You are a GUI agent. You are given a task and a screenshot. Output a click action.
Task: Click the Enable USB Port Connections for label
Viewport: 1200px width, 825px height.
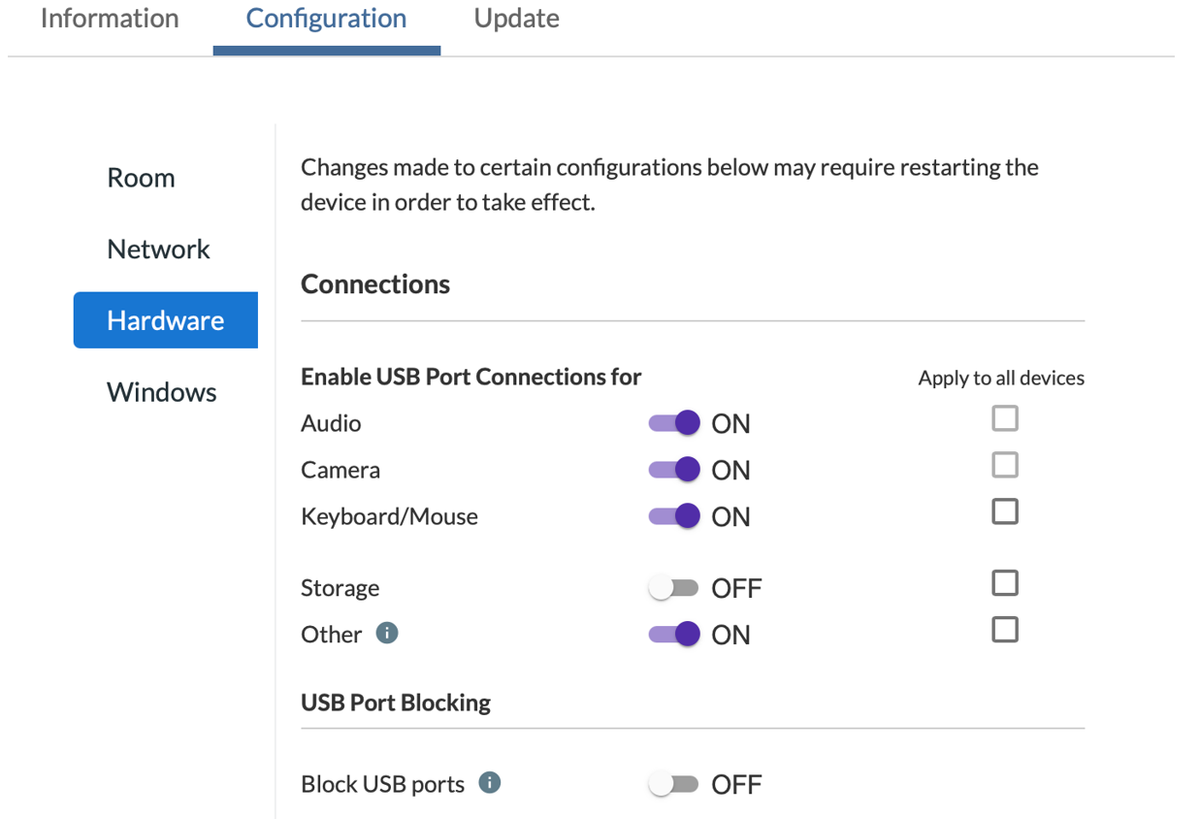tap(471, 377)
